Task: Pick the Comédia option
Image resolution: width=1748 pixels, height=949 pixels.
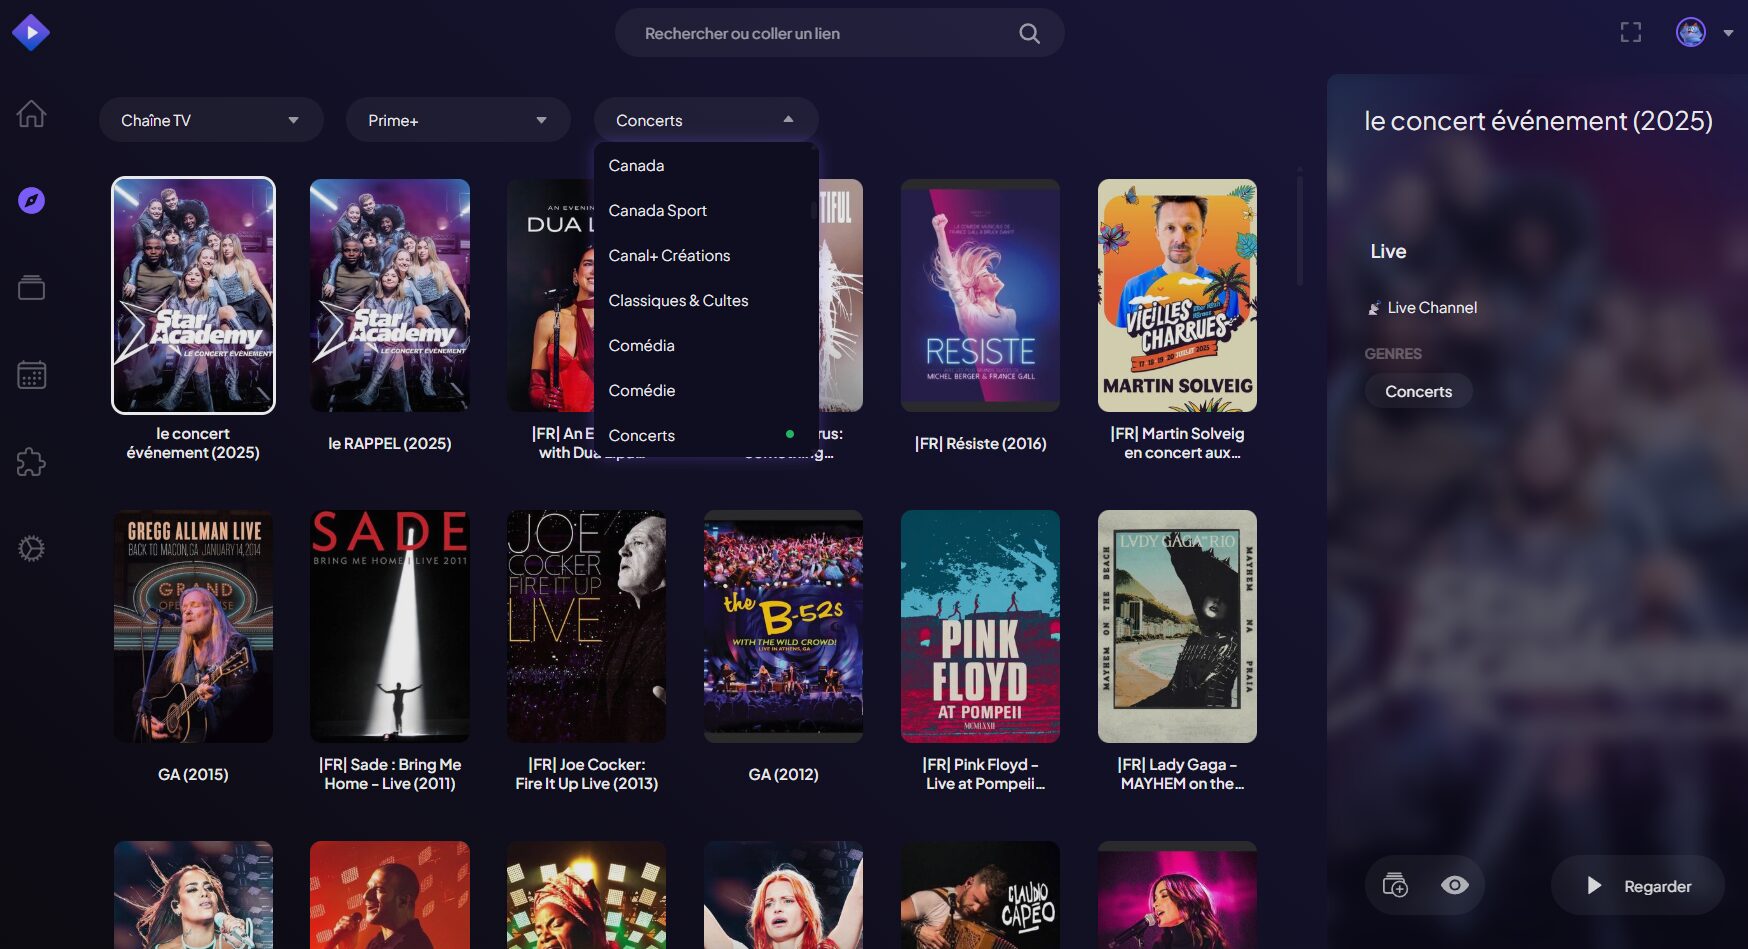Action: 706,345
